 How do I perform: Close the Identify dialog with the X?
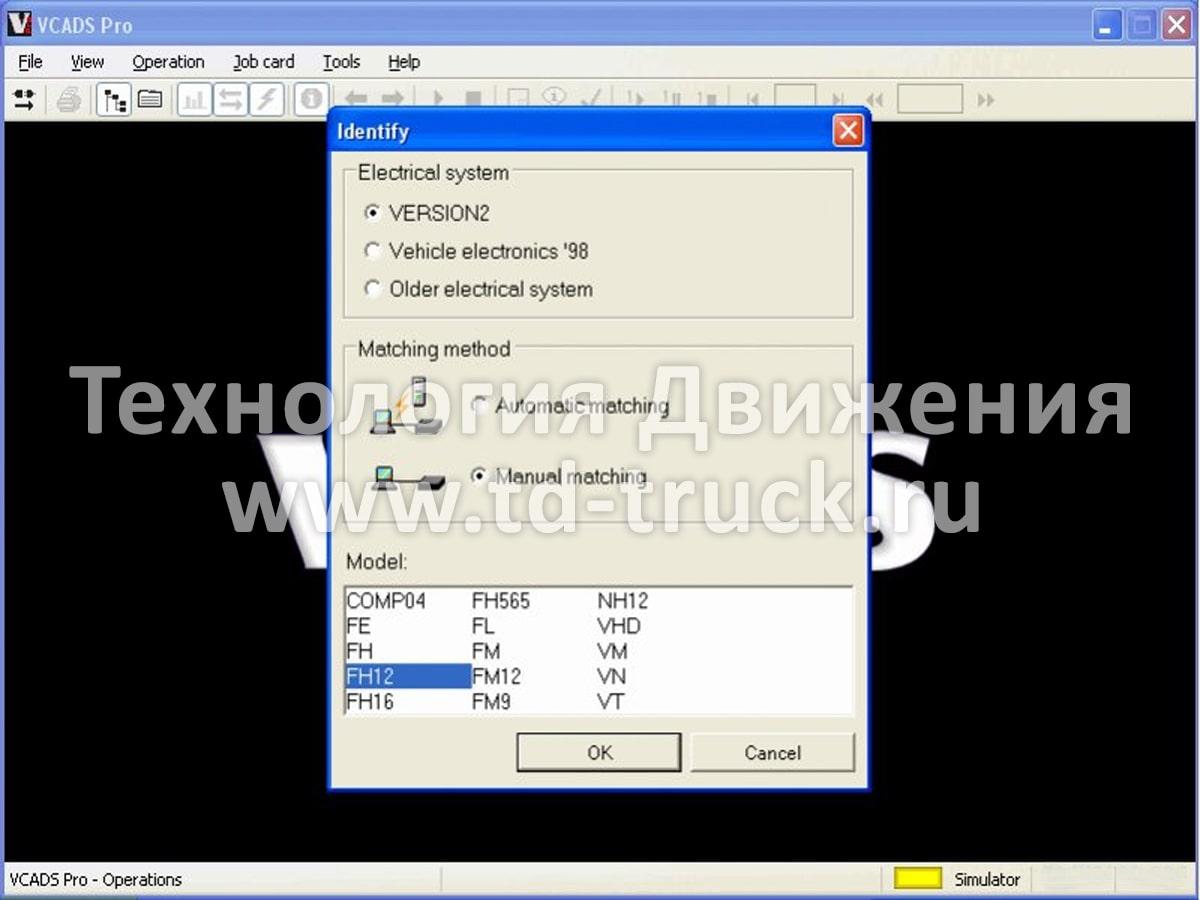pos(848,131)
